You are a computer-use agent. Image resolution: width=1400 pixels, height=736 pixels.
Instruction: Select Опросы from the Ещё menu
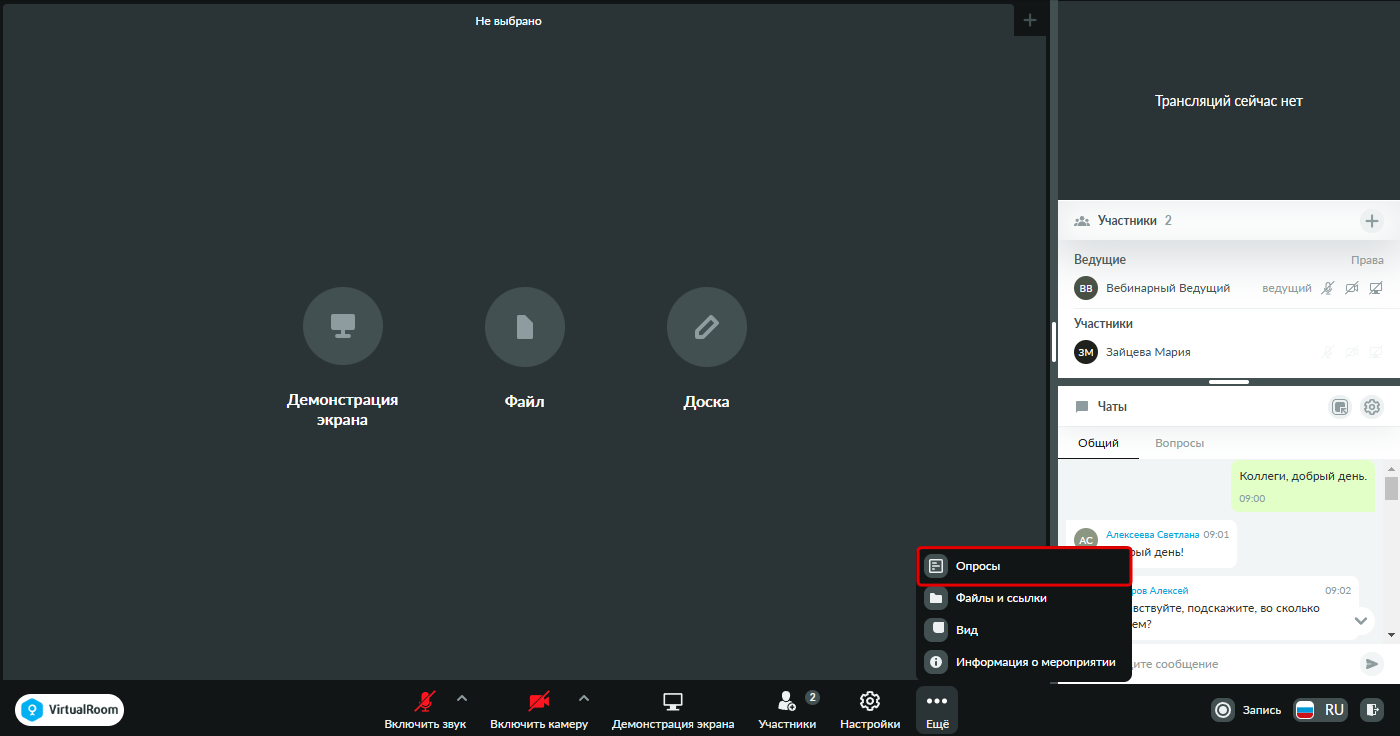1024,566
